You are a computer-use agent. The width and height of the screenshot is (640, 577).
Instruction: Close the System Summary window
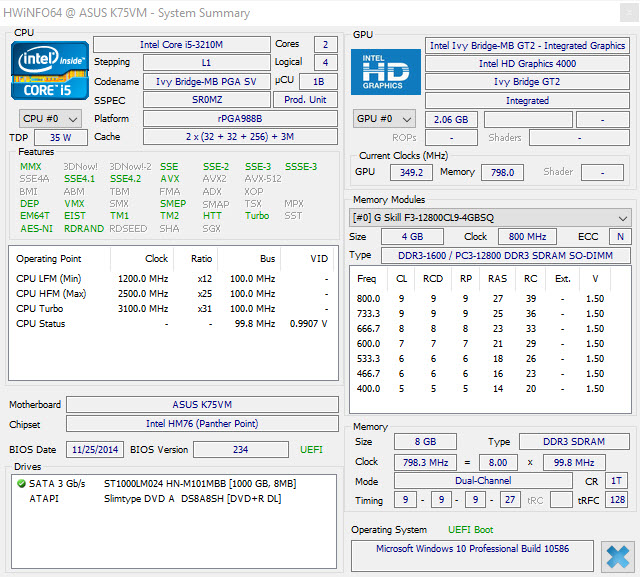coord(629,13)
